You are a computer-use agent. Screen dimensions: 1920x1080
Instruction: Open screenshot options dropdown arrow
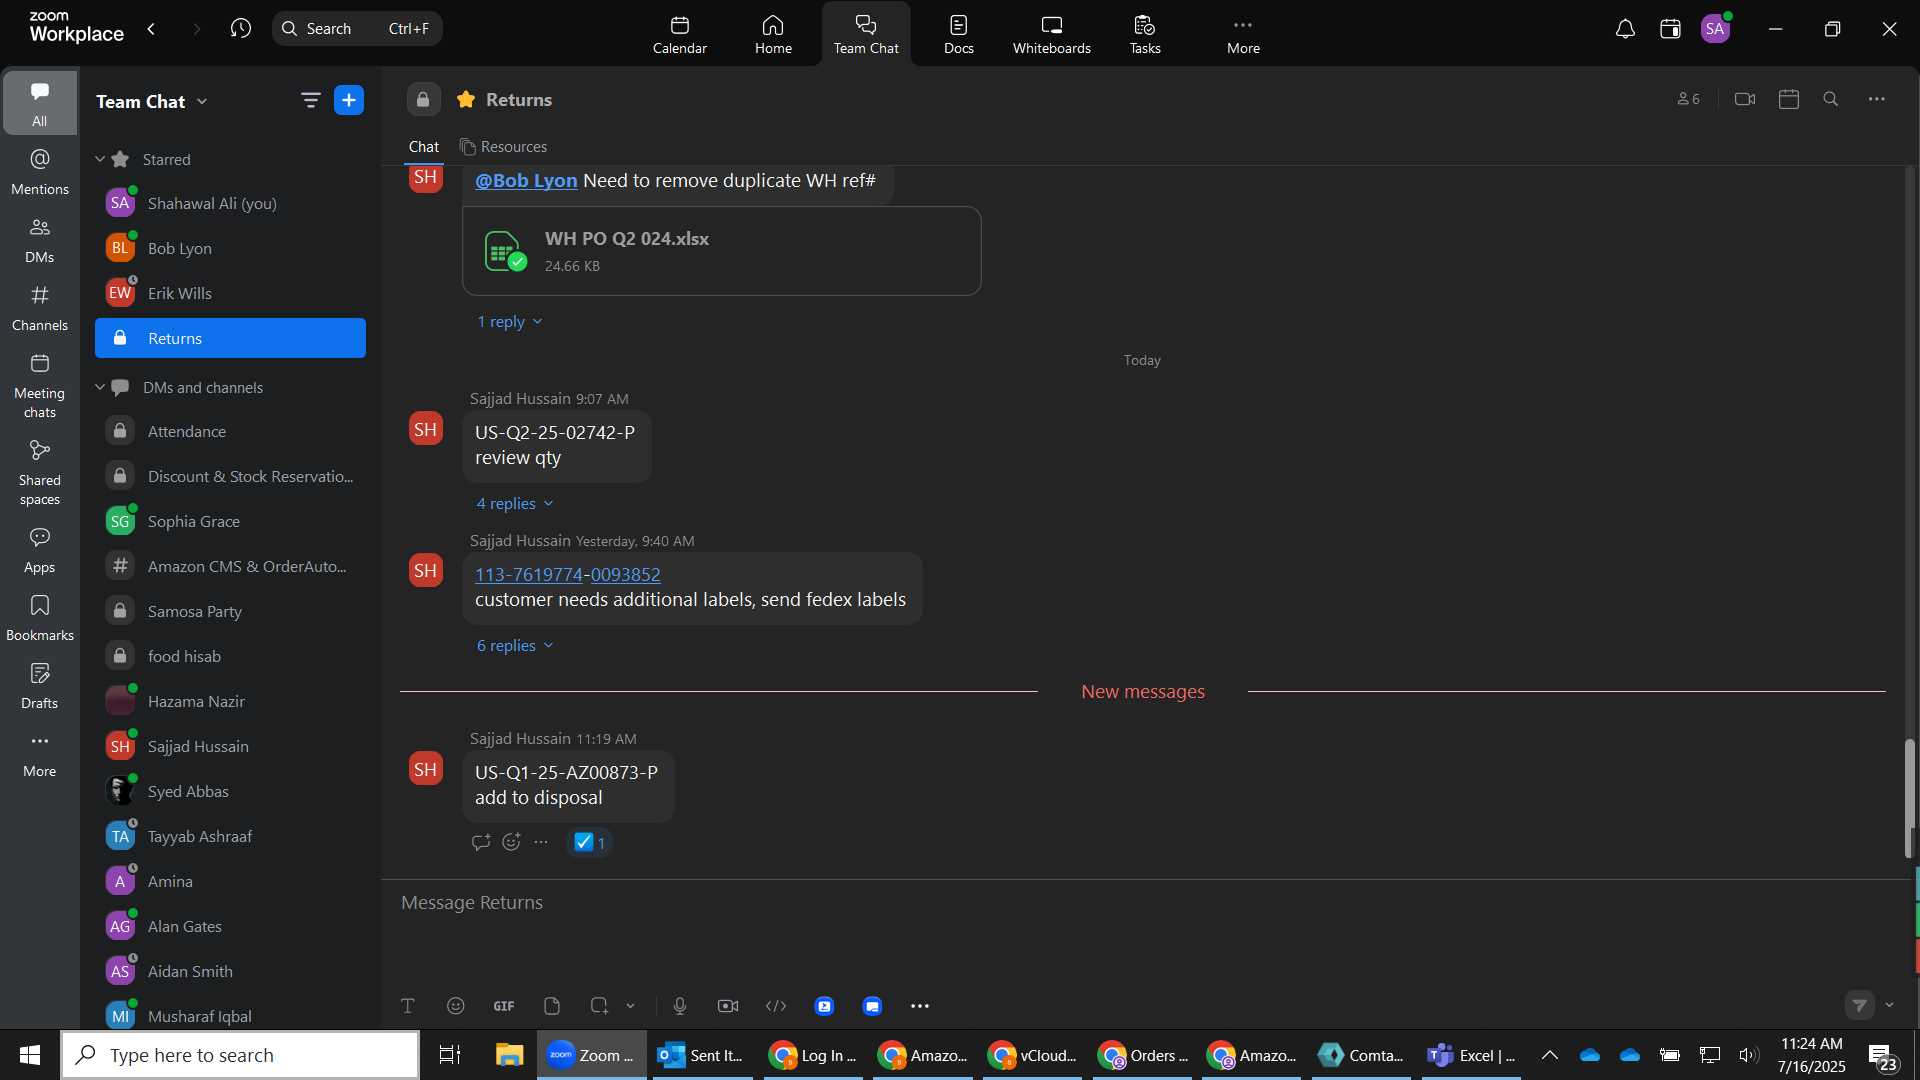pyautogui.click(x=630, y=1006)
